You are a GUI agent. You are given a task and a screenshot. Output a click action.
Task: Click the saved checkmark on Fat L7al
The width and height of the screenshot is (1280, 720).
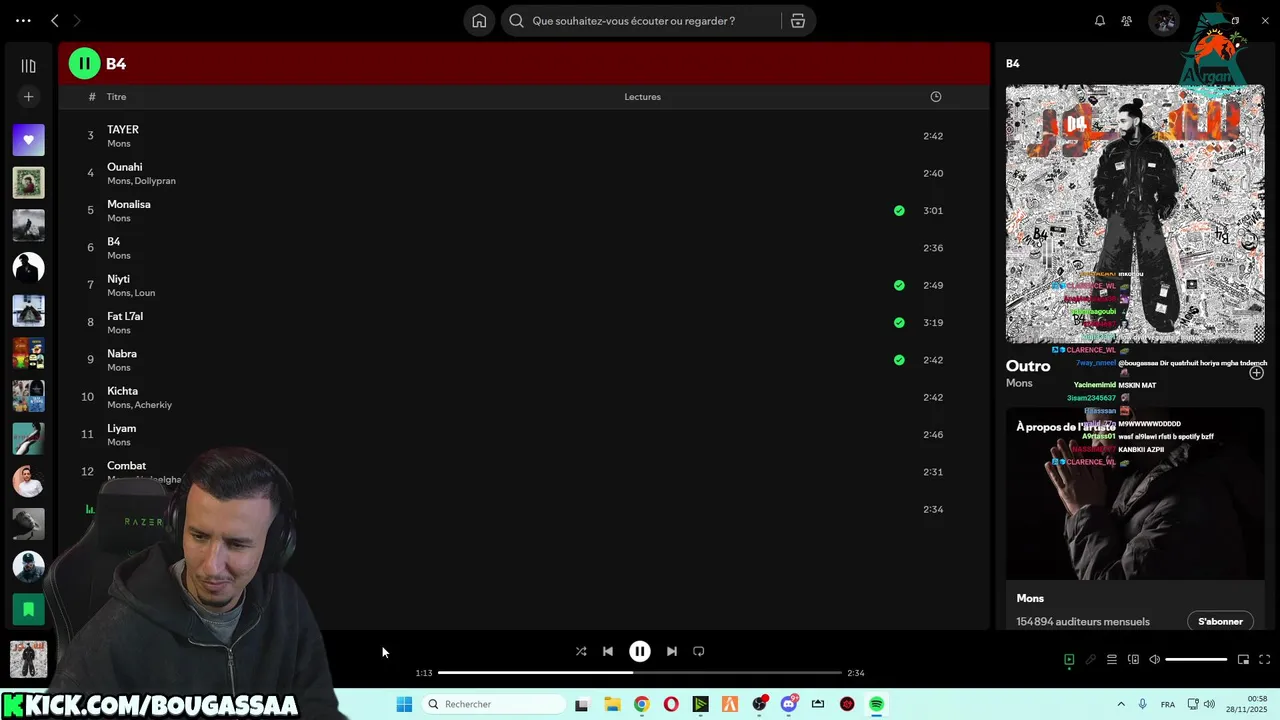coord(899,323)
